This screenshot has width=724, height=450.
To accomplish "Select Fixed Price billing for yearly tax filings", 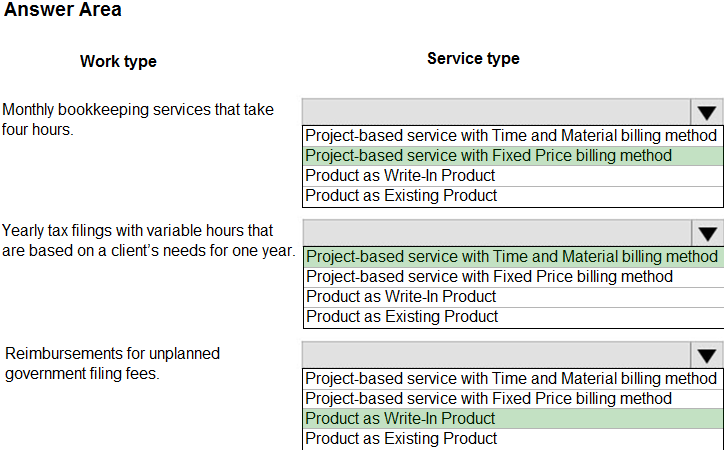I will pyautogui.click(x=489, y=276).
